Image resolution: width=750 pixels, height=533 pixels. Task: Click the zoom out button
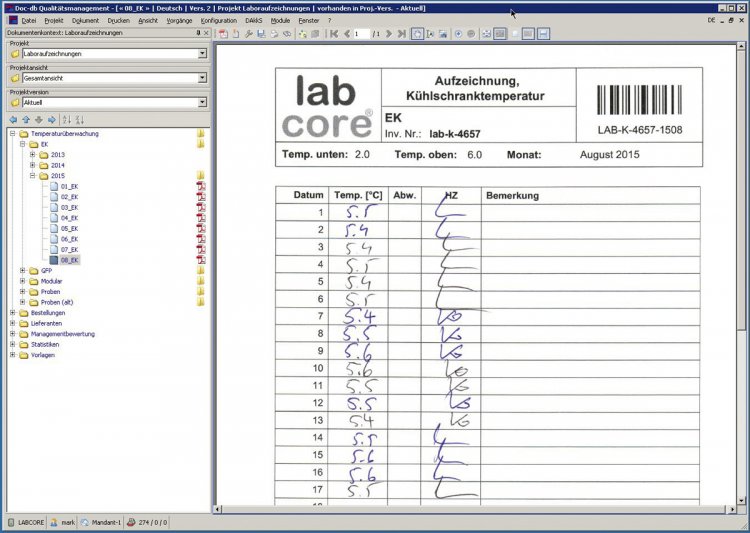tap(471, 33)
